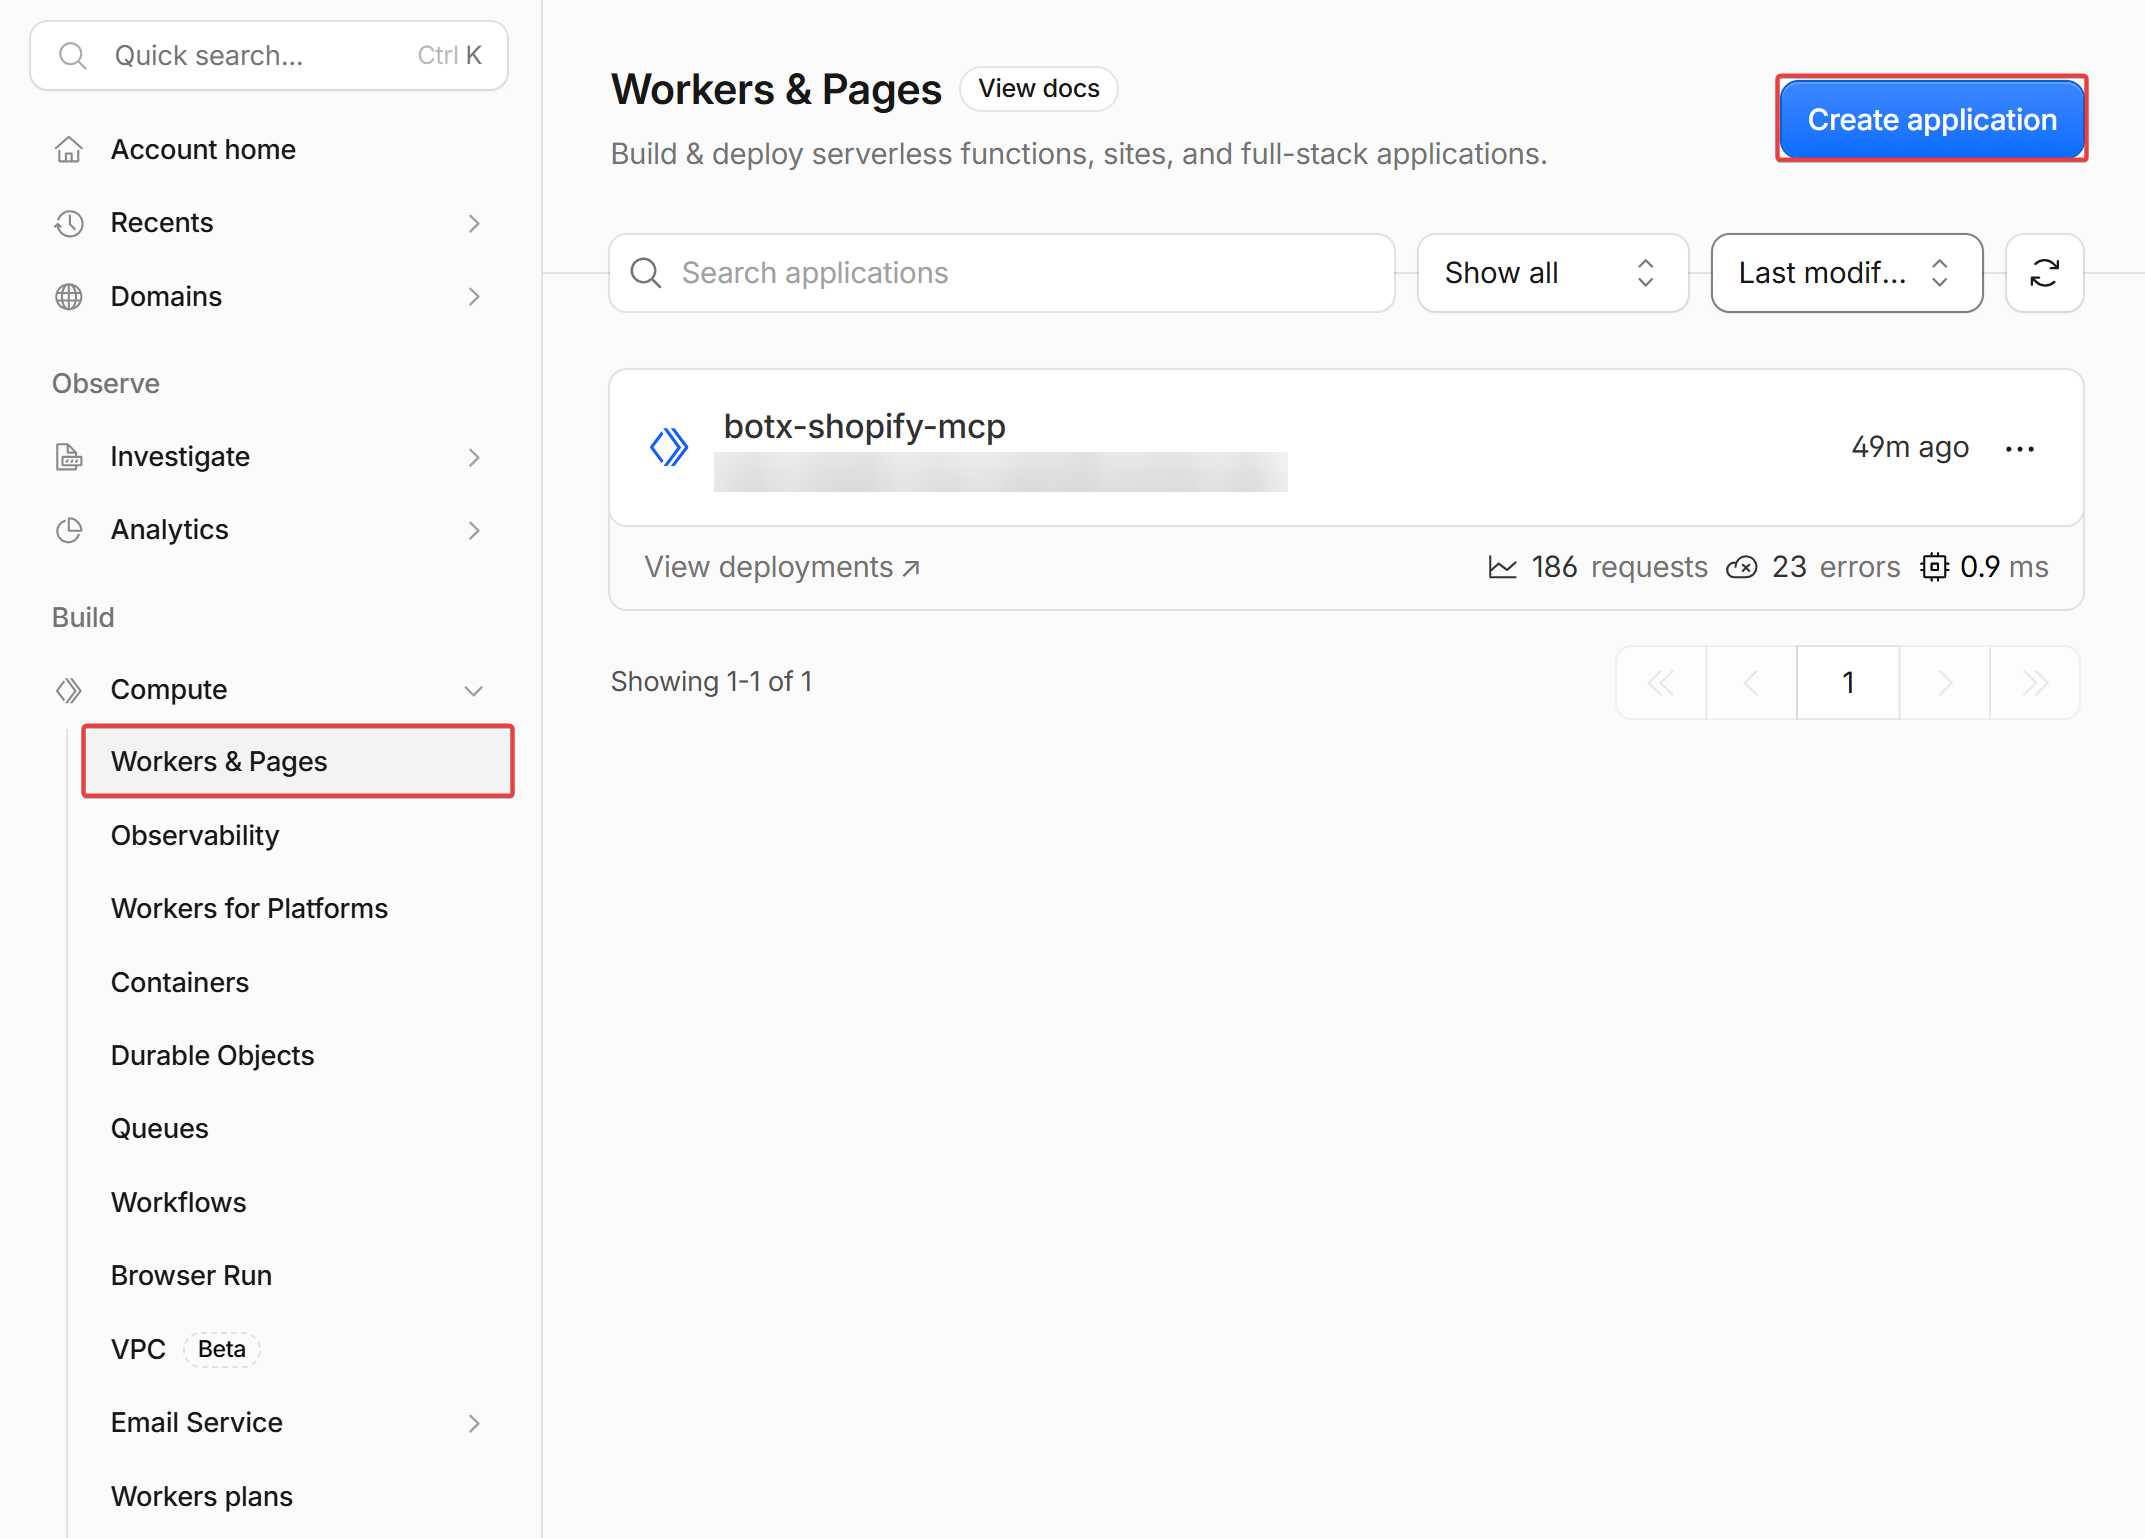Screen dimensions: 2145x1538
Task: Open the three-dot menu for botx-shopify-mcp
Action: [2020, 449]
